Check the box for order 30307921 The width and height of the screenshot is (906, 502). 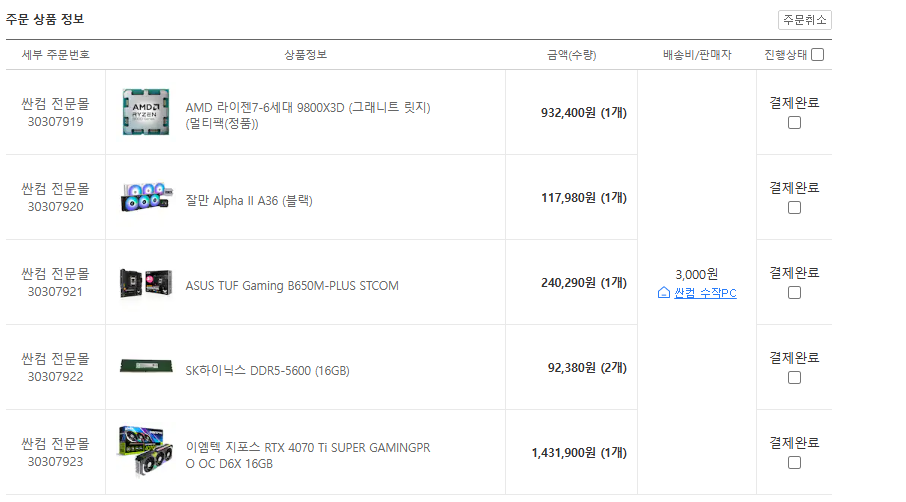coord(794,292)
